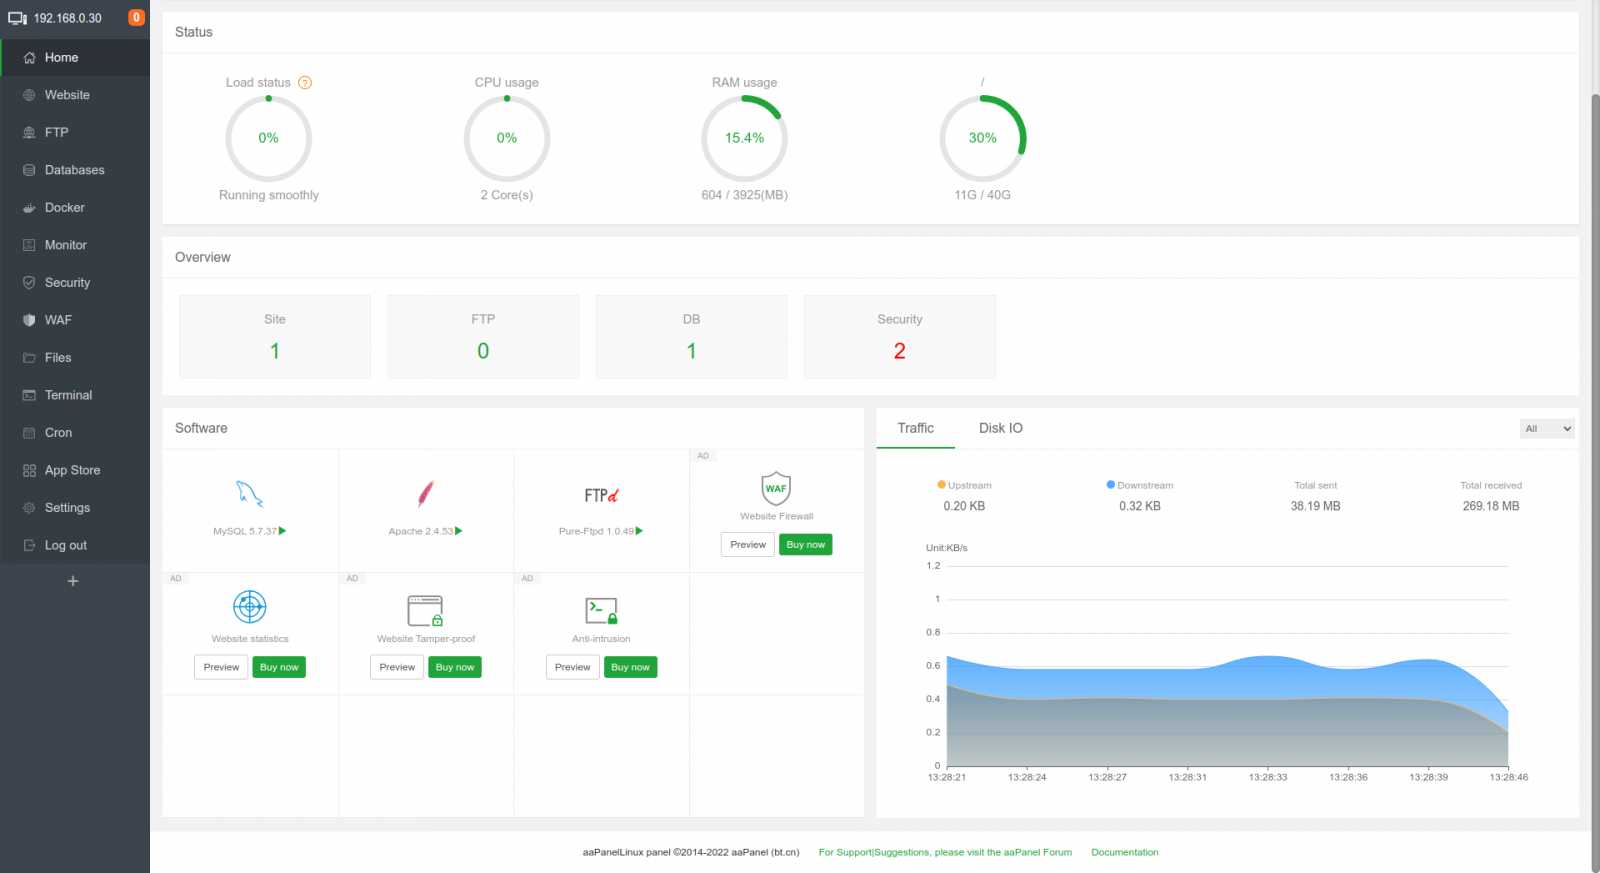The image size is (1600, 873).
Task: Click the Log out icon in sidebar
Action: pyautogui.click(x=29, y=545)
